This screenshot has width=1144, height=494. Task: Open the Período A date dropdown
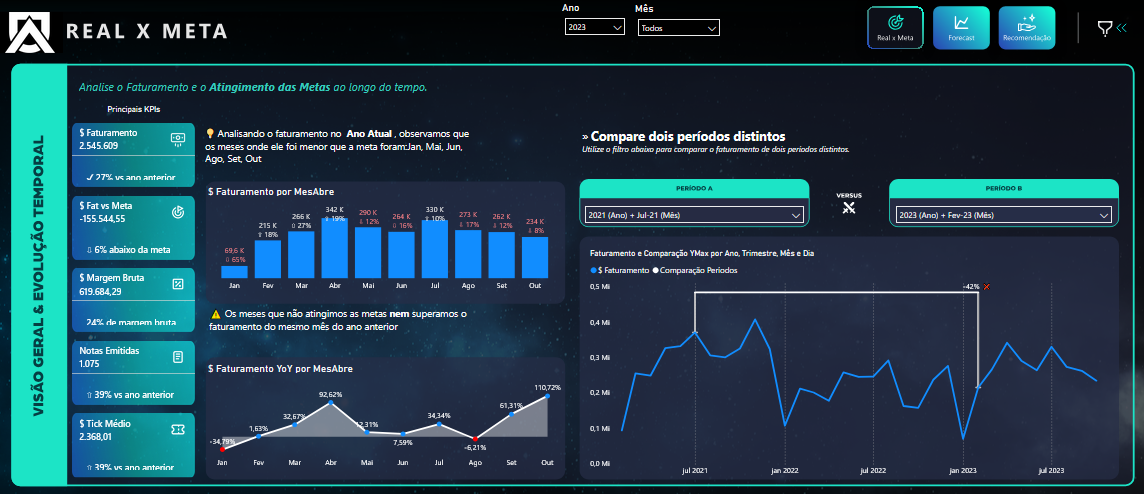[x=694, y=215]
